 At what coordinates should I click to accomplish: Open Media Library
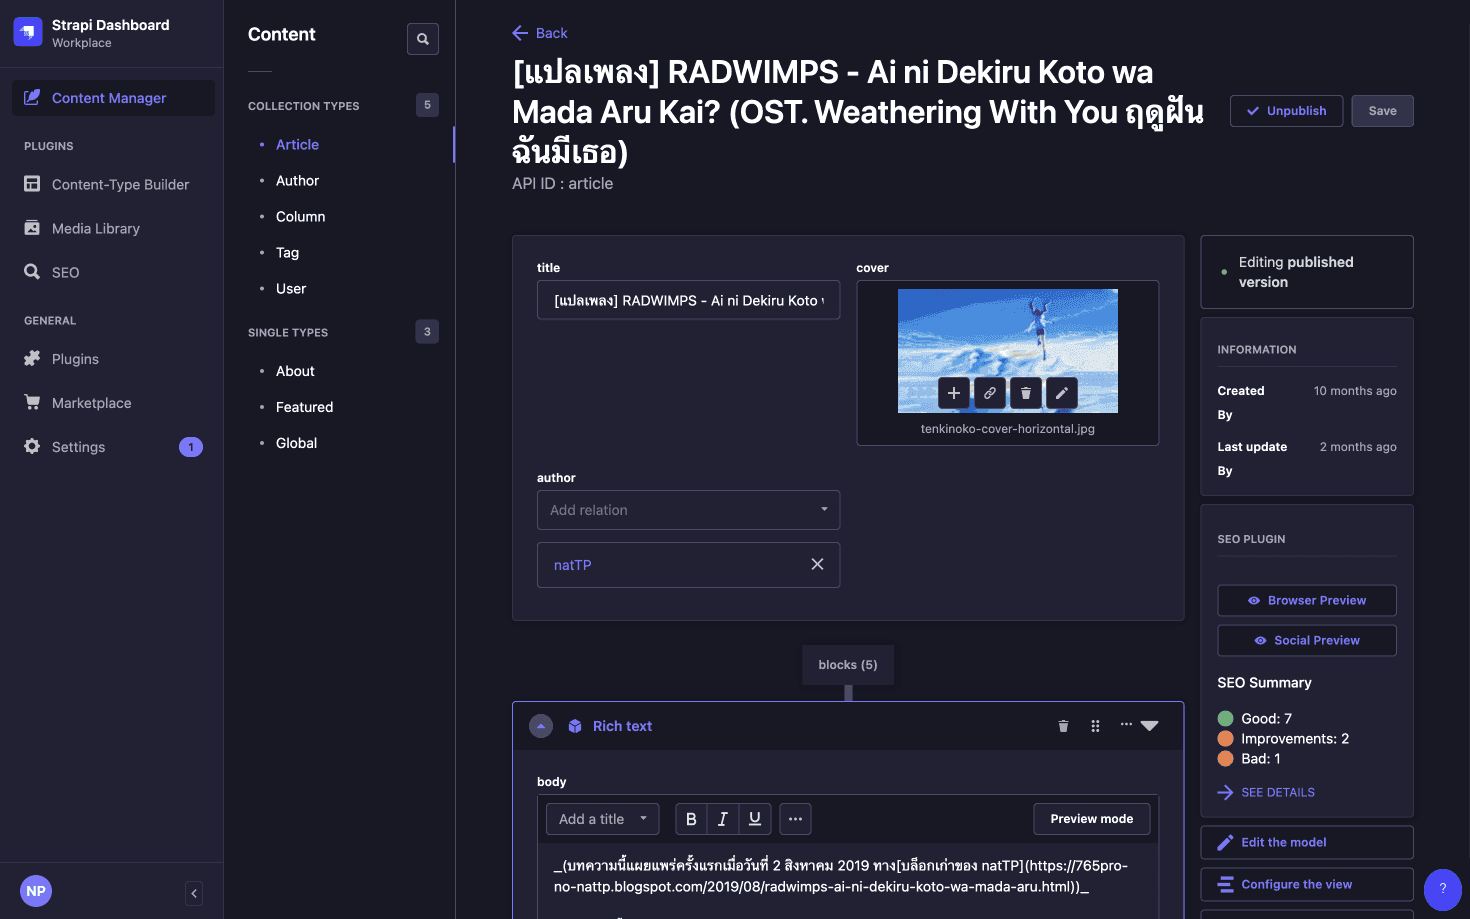pyautogui.click(x=95, y=228)
